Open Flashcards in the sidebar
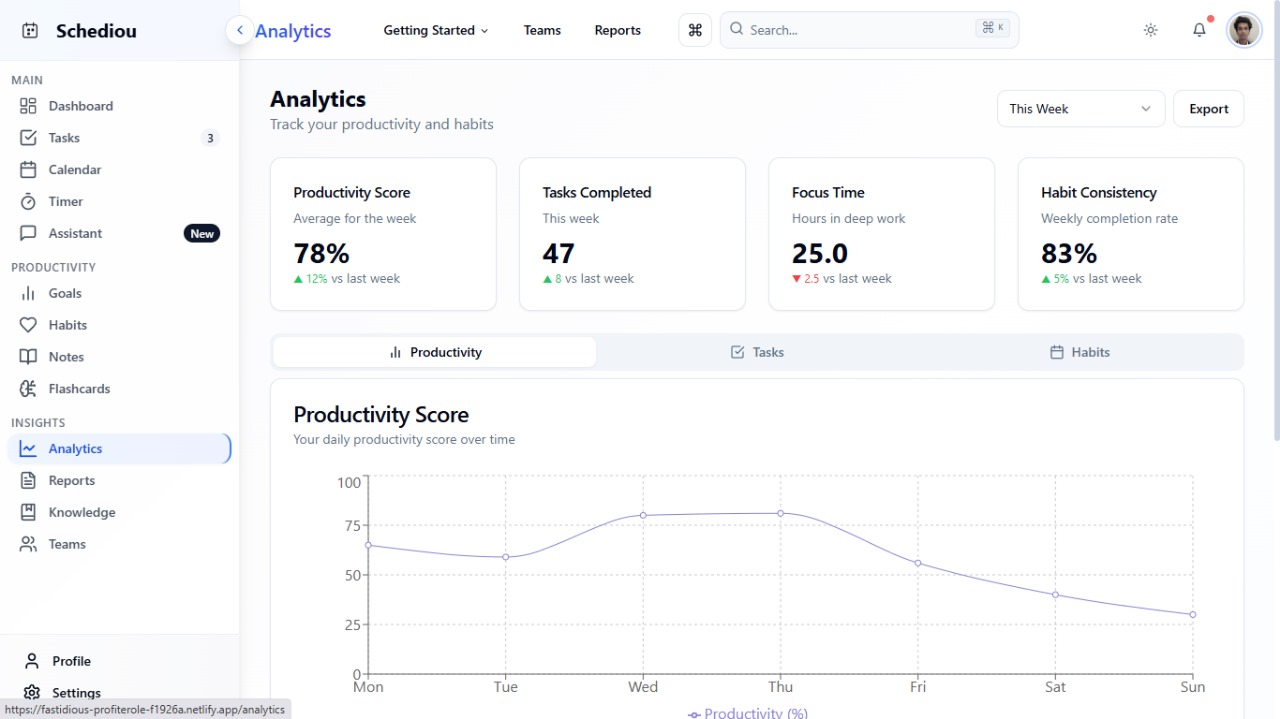The height and width of the screenshot is (719, 1280). coord(120,389)
